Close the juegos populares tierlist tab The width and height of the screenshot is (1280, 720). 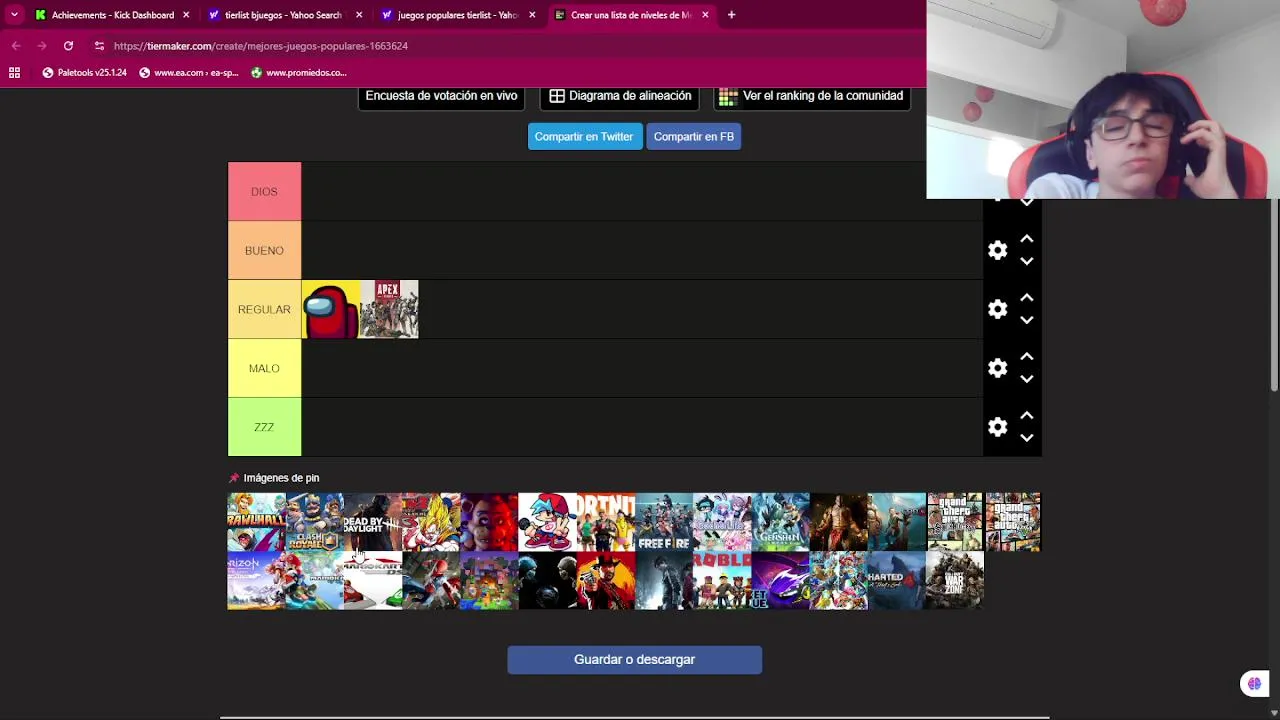coord(532,15)
